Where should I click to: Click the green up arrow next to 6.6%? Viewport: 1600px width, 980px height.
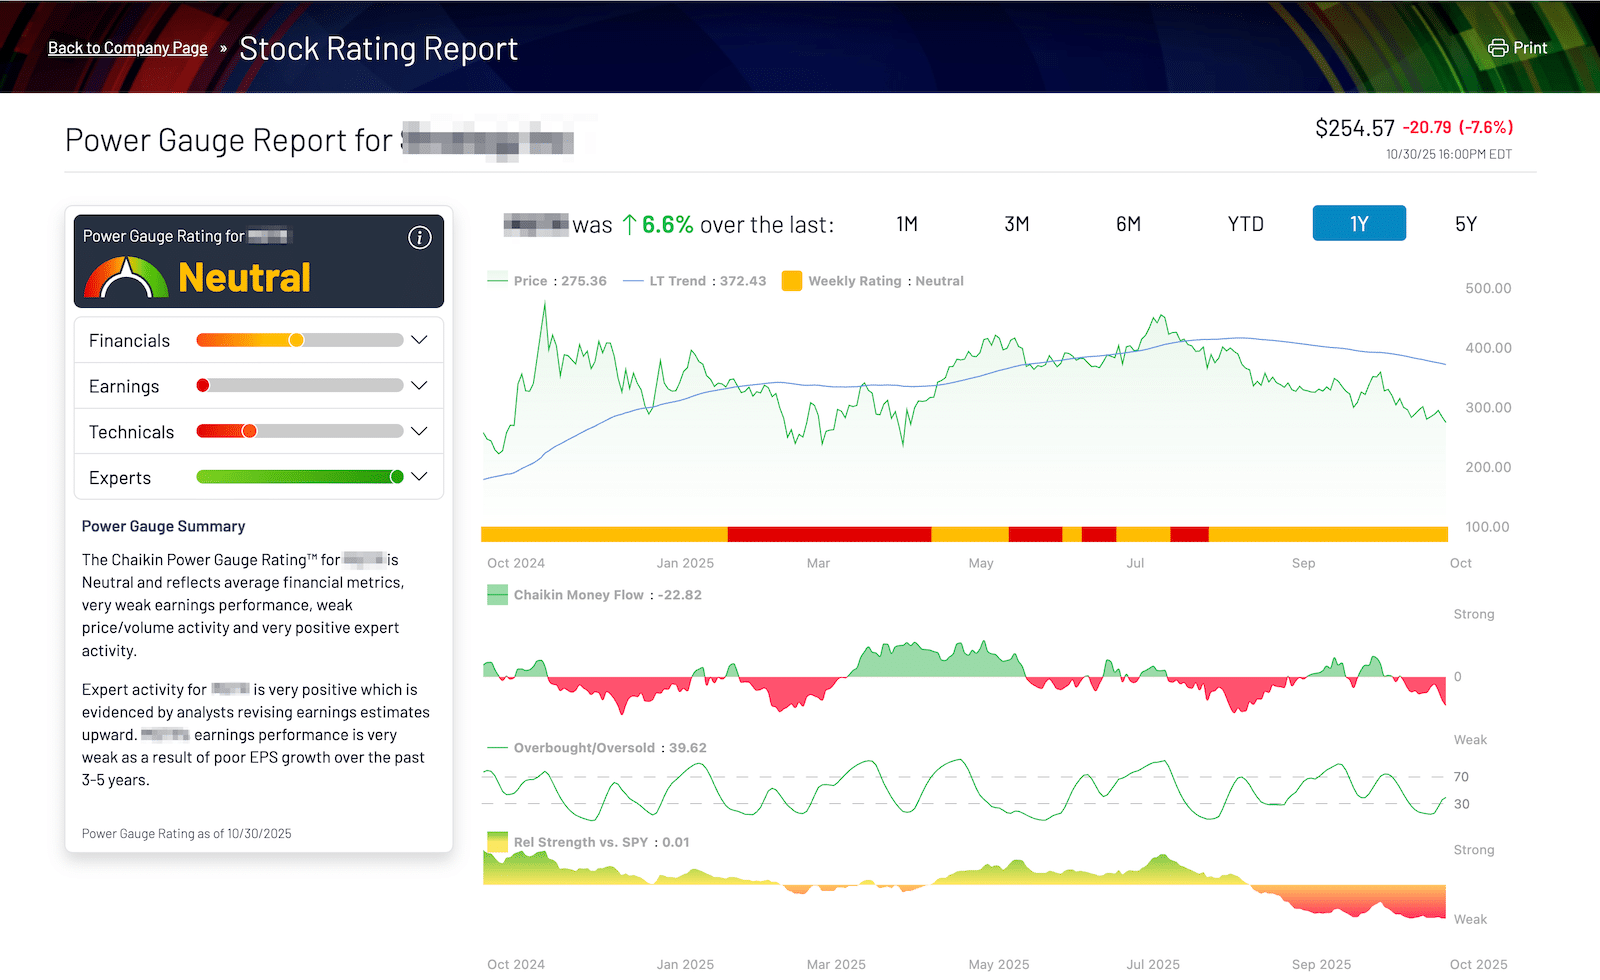pos(629,225)
